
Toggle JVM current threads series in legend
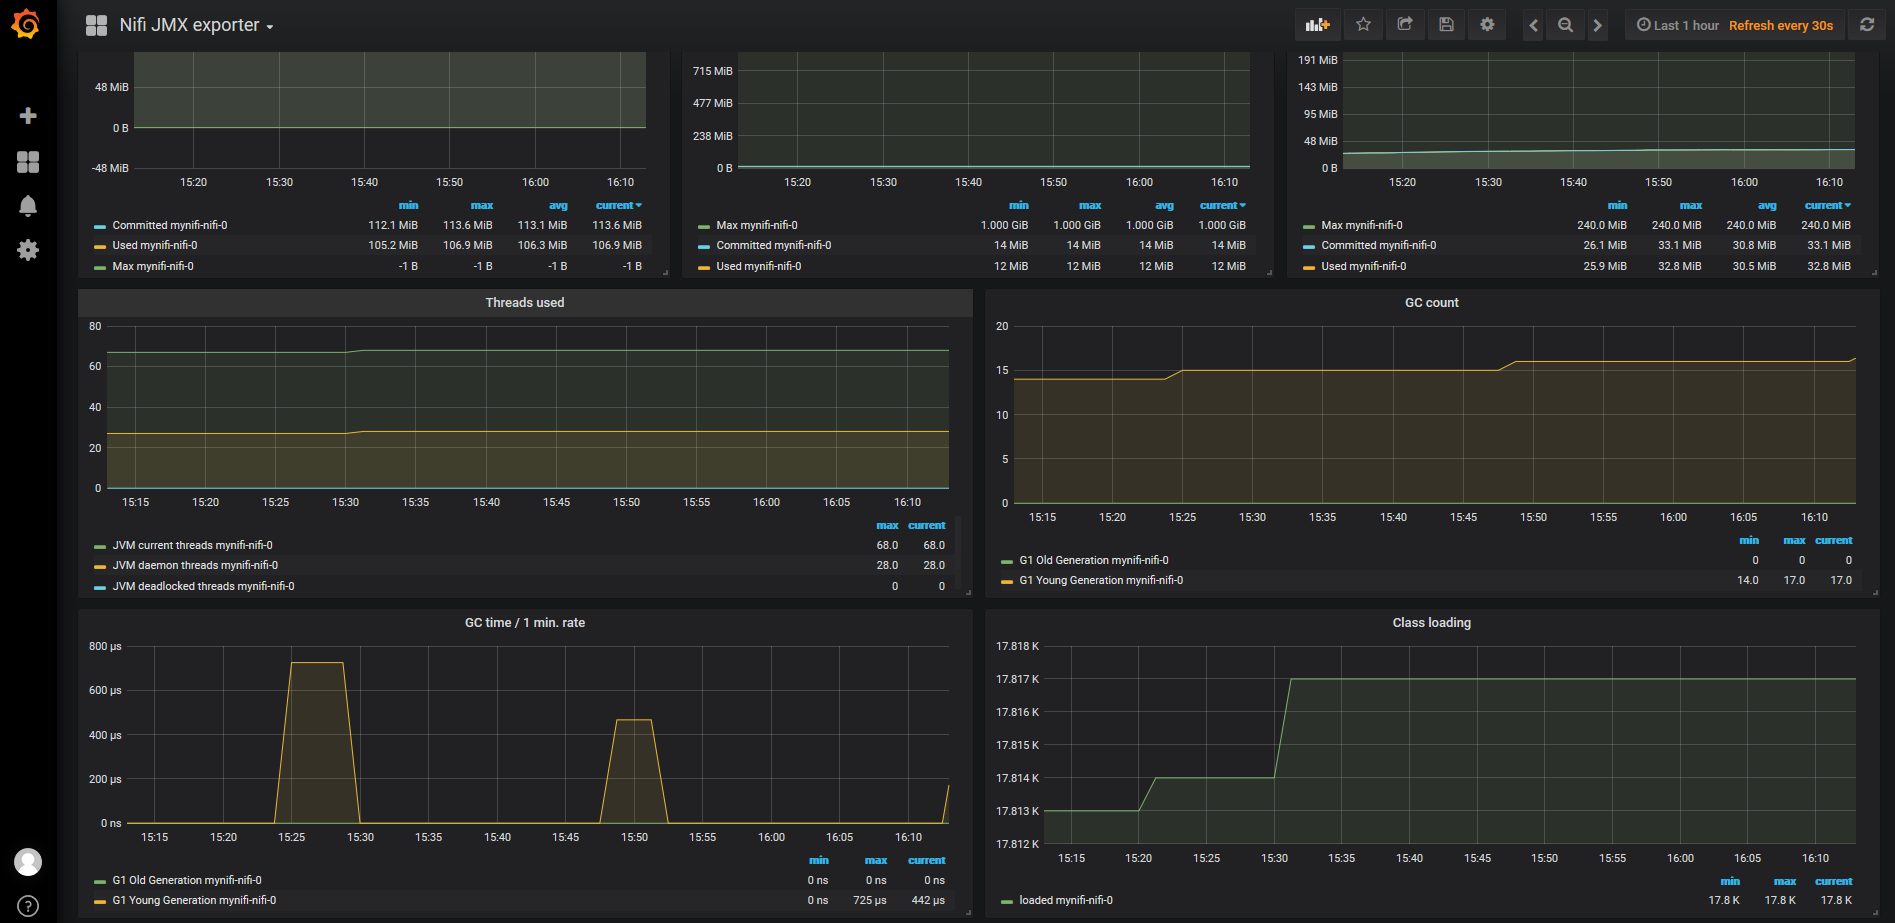tap(192, 546)
